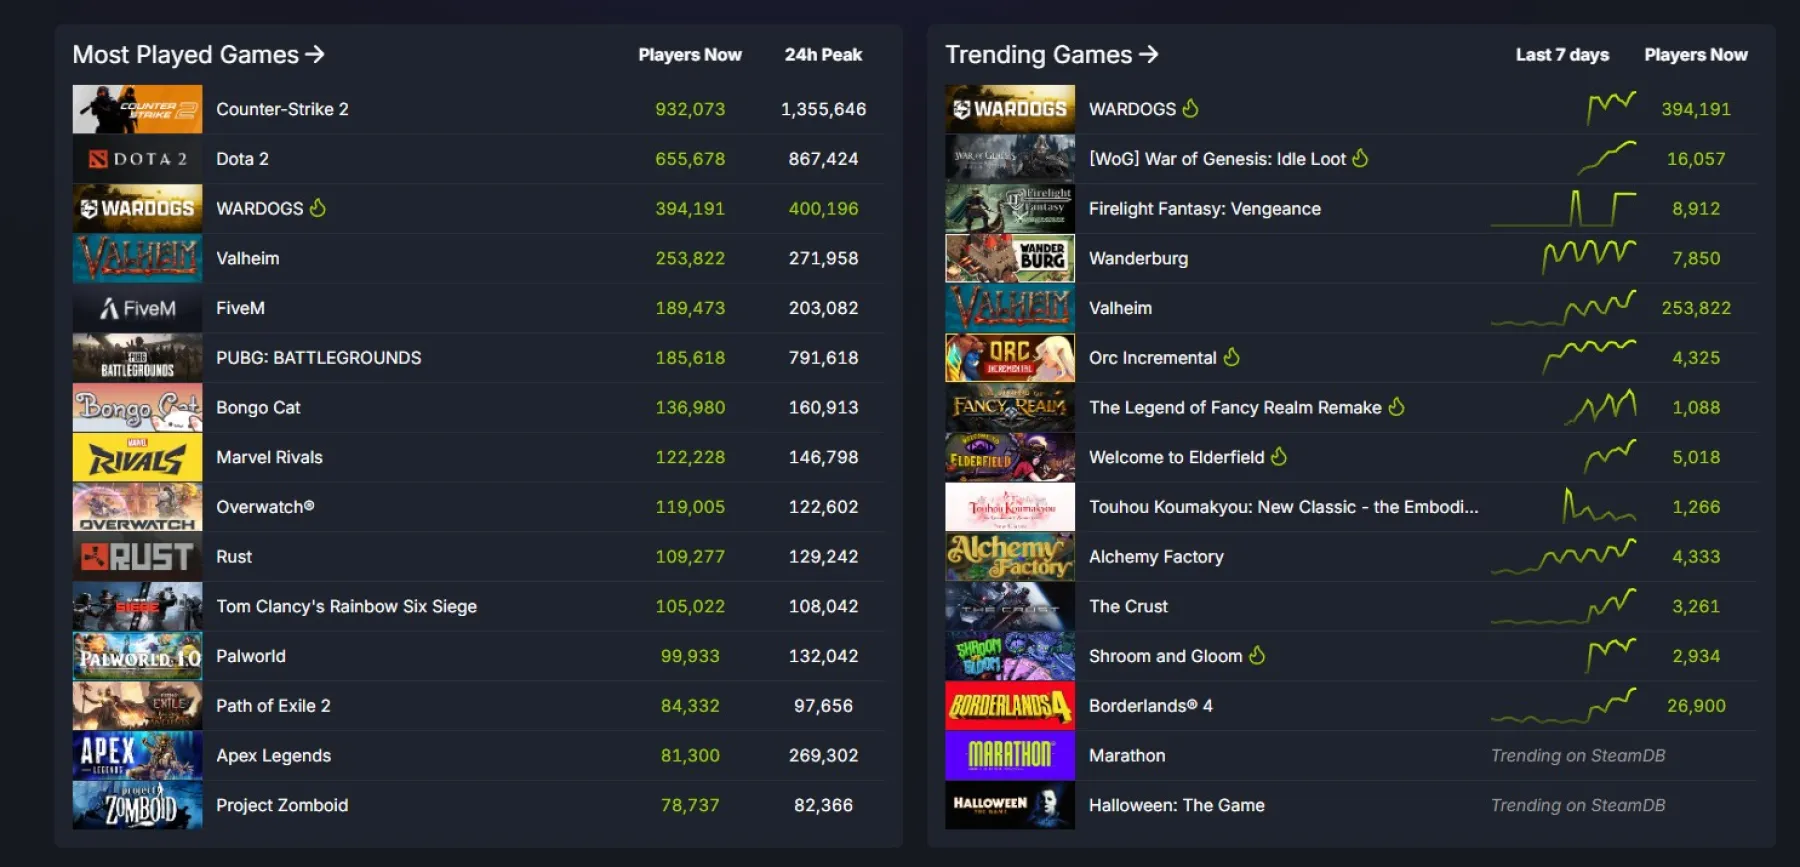
Task: Click the flame icon beside WARDOGS in Trending Games
Action: [1190, 108]
